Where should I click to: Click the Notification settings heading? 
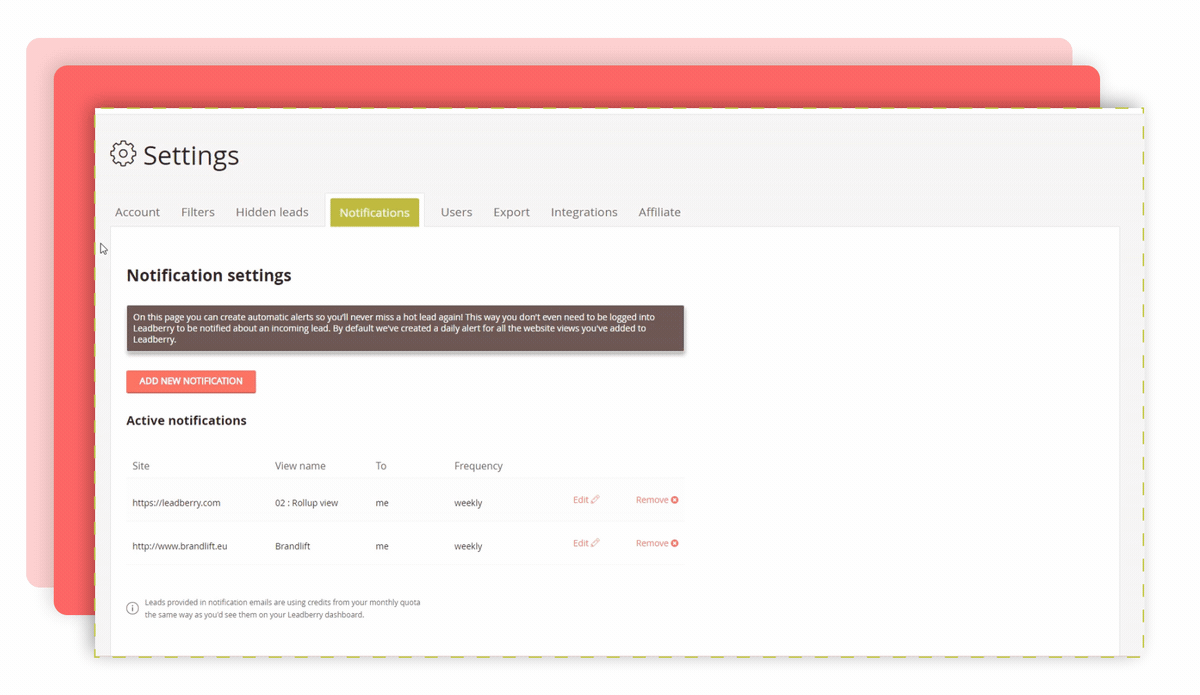(x=209, y=275)
